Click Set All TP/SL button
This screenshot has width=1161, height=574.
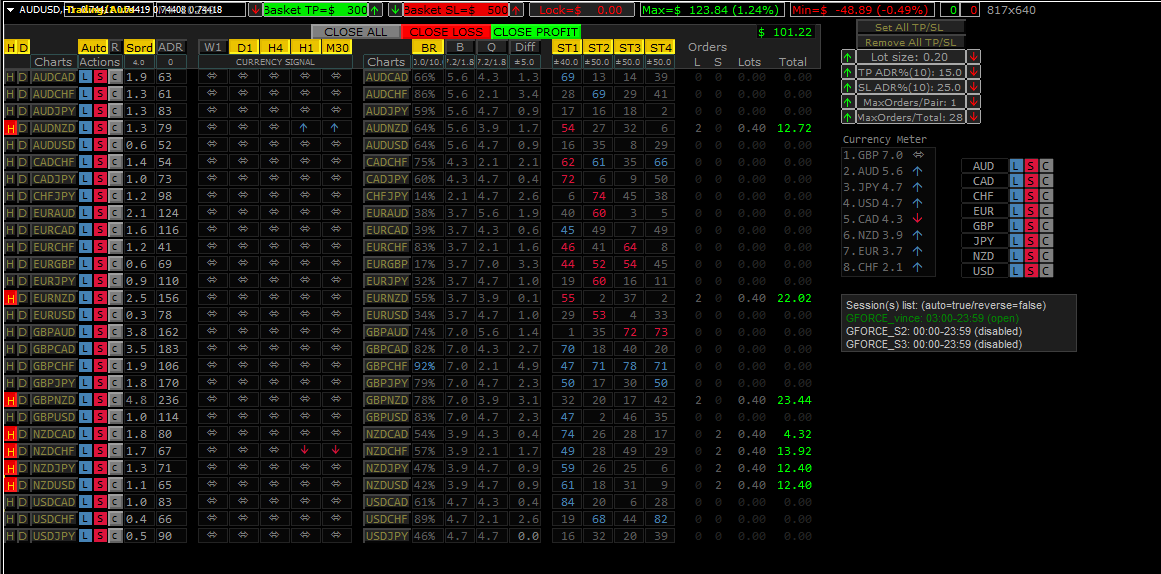[910, 27]
